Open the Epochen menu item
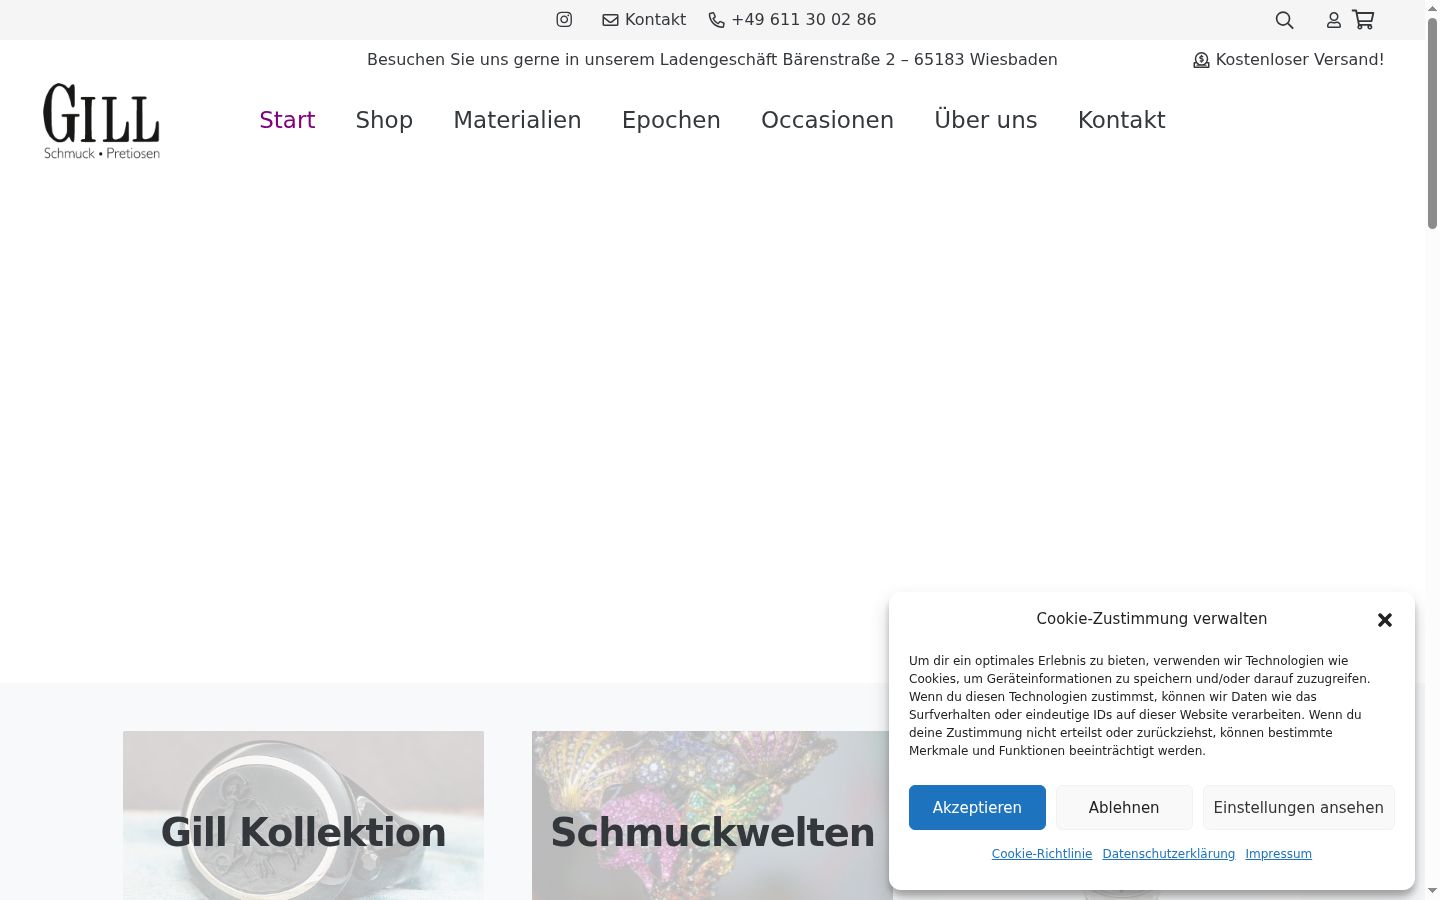The image size is (1440, 900). click(x=671, y=120)
